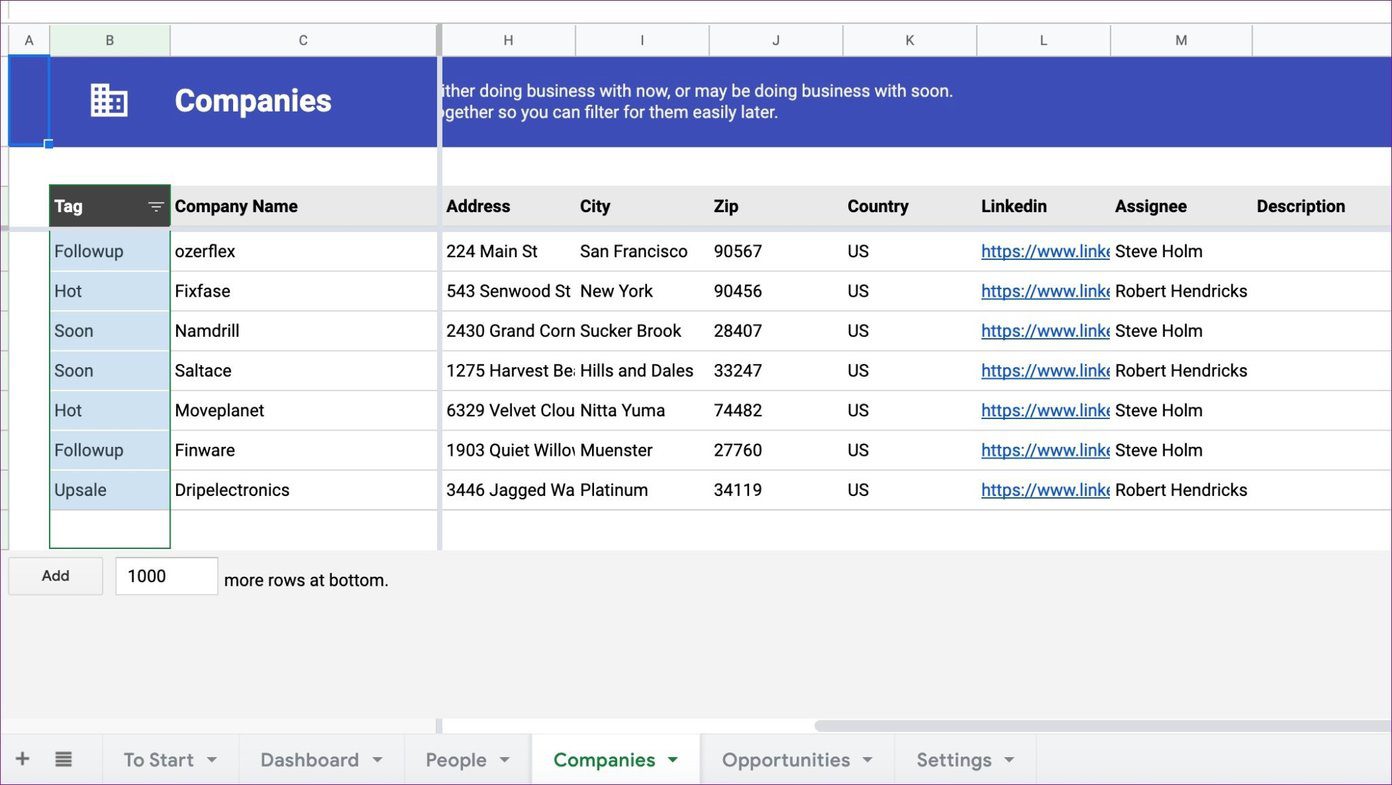Select column M header
The height and width of the screenshot is (785, 1392).
tap(1181, 40)
